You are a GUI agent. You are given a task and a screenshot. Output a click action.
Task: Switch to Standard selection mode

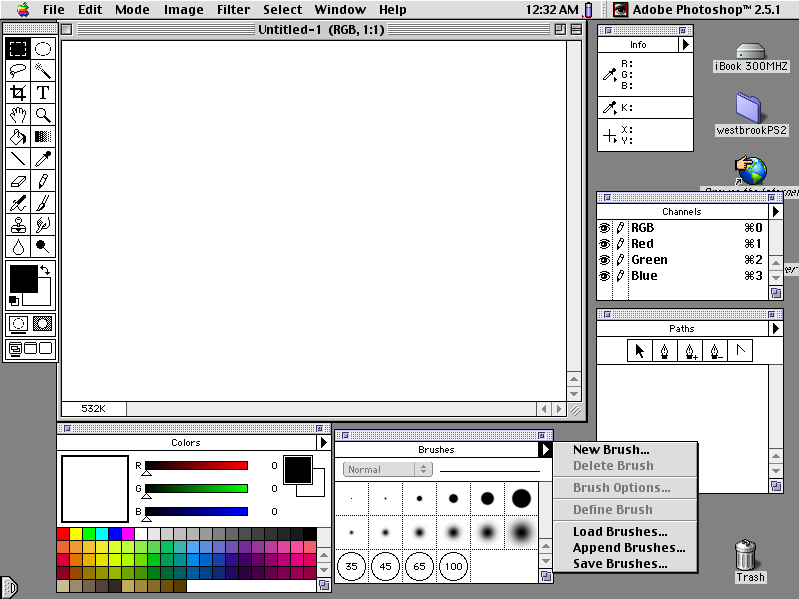pyautogui.click(x=18, y=324)
